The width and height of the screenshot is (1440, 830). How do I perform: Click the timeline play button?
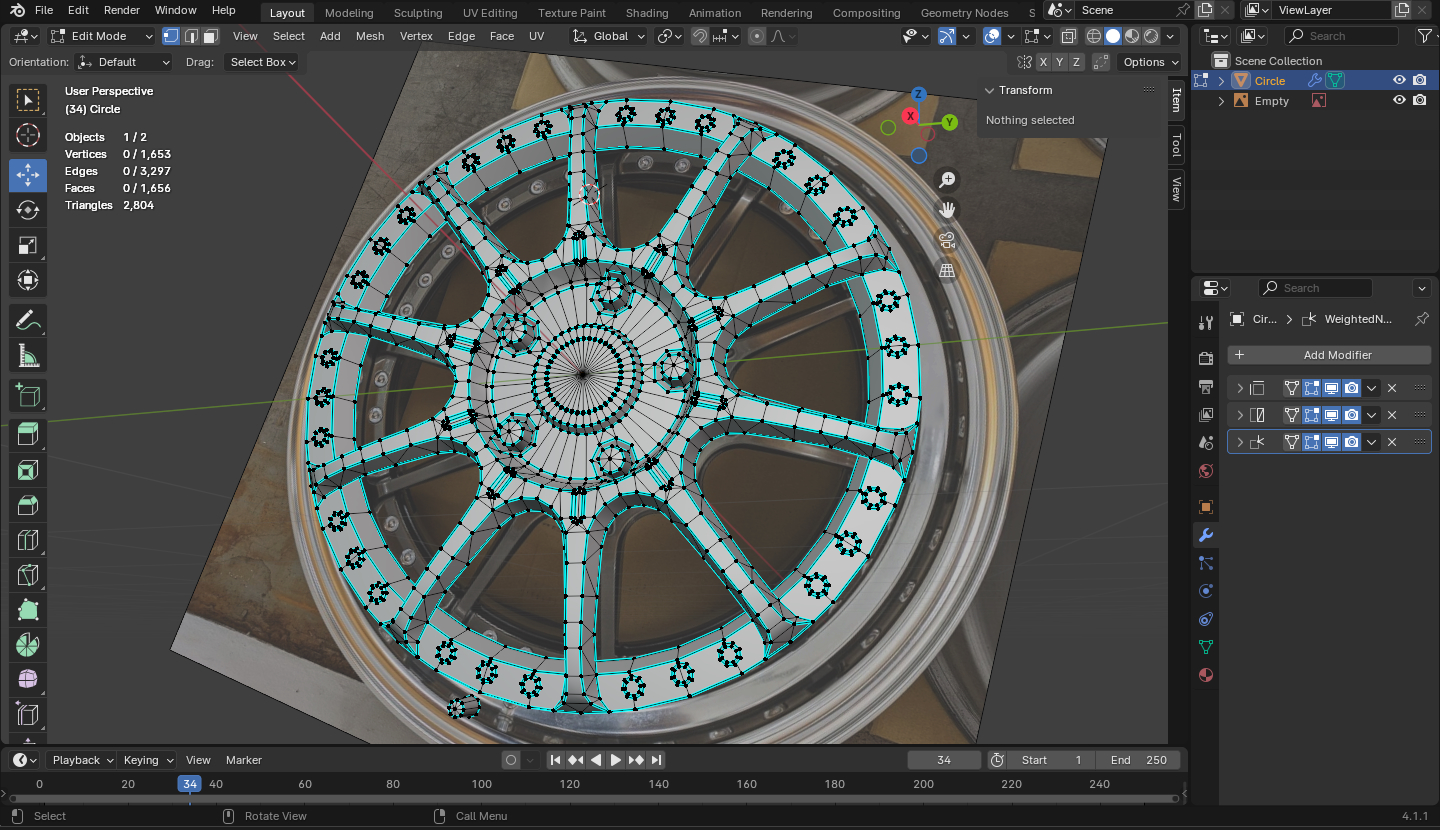(x=616, y=760)
